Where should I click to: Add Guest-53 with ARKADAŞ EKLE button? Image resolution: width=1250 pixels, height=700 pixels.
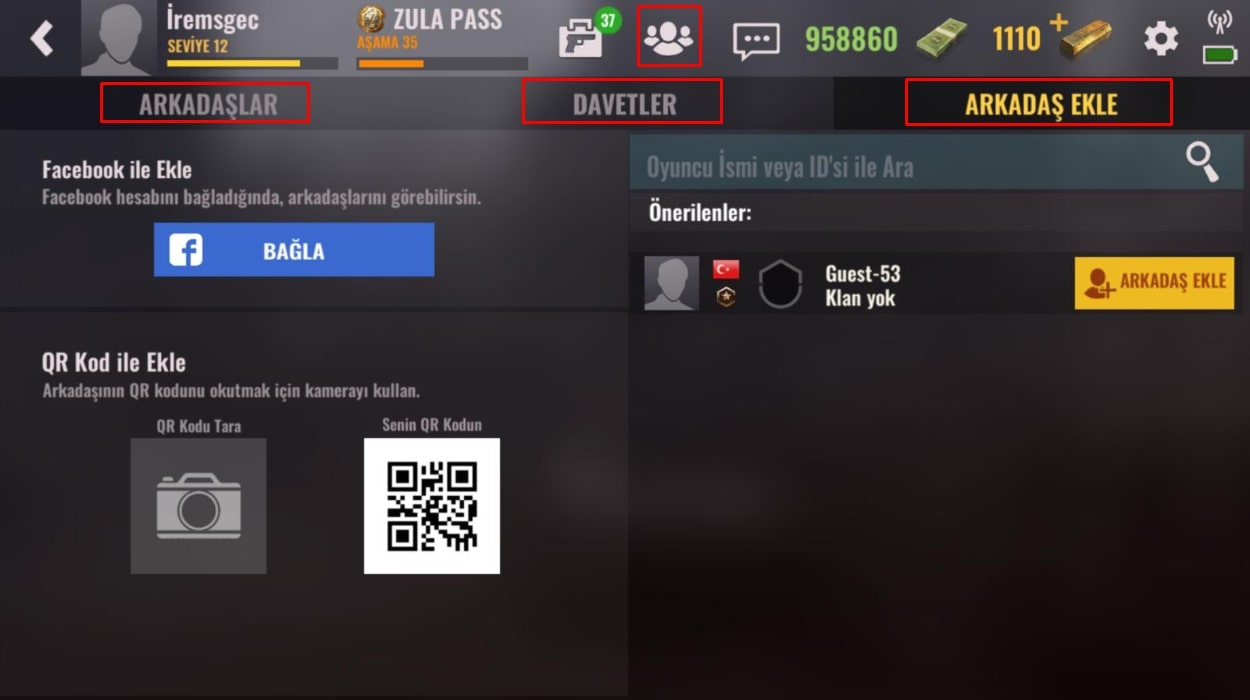1154,283
